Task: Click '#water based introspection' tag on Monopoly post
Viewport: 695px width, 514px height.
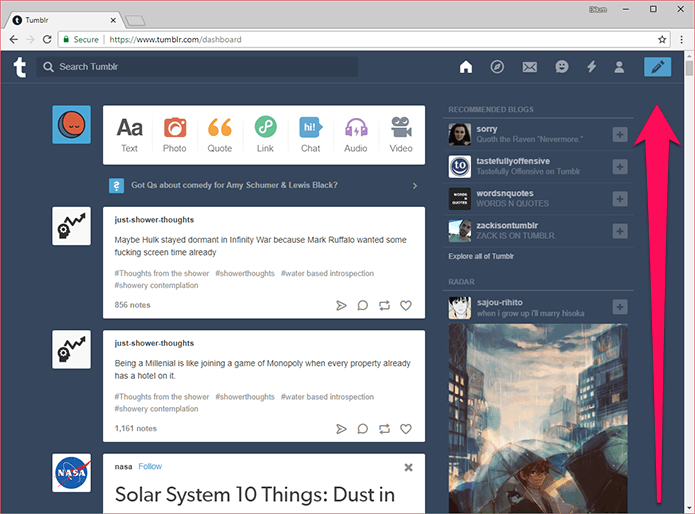Action: [x=327, y=397]
